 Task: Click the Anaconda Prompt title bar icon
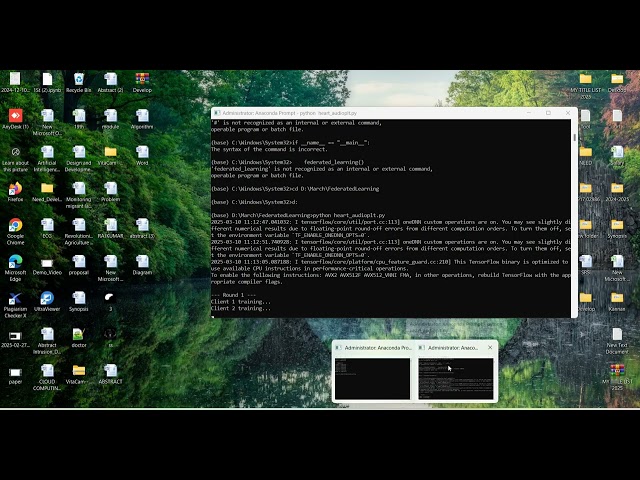click(217, 113)
